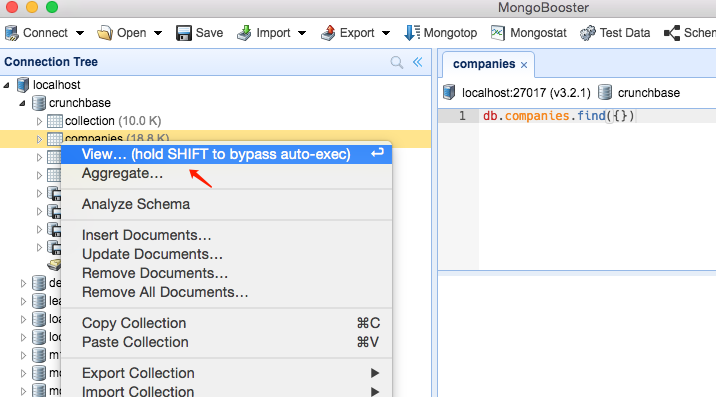
Task: Choose View… from context menu
Action: tap(226, 154)
